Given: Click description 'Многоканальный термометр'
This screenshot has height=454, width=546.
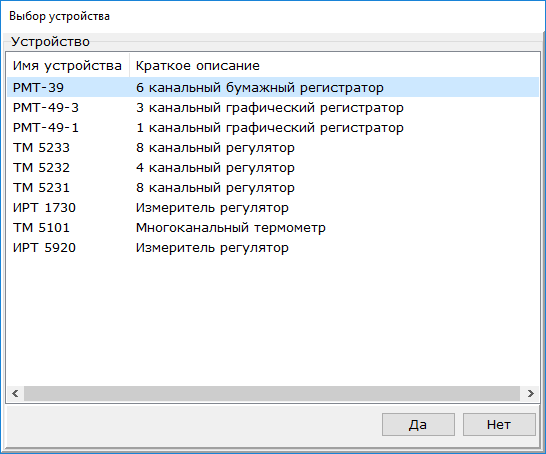Looking at the screenshot, I should click(231, 228).
